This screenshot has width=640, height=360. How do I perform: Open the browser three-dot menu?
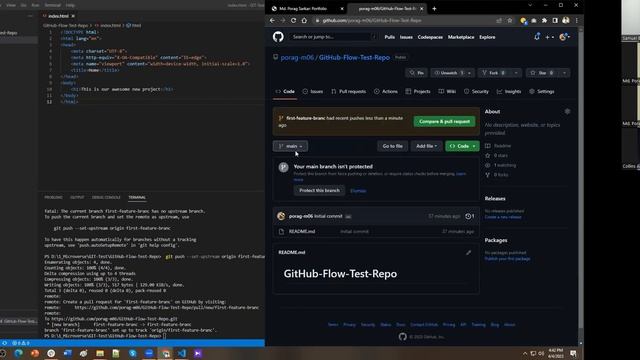[x=576, y=20]
